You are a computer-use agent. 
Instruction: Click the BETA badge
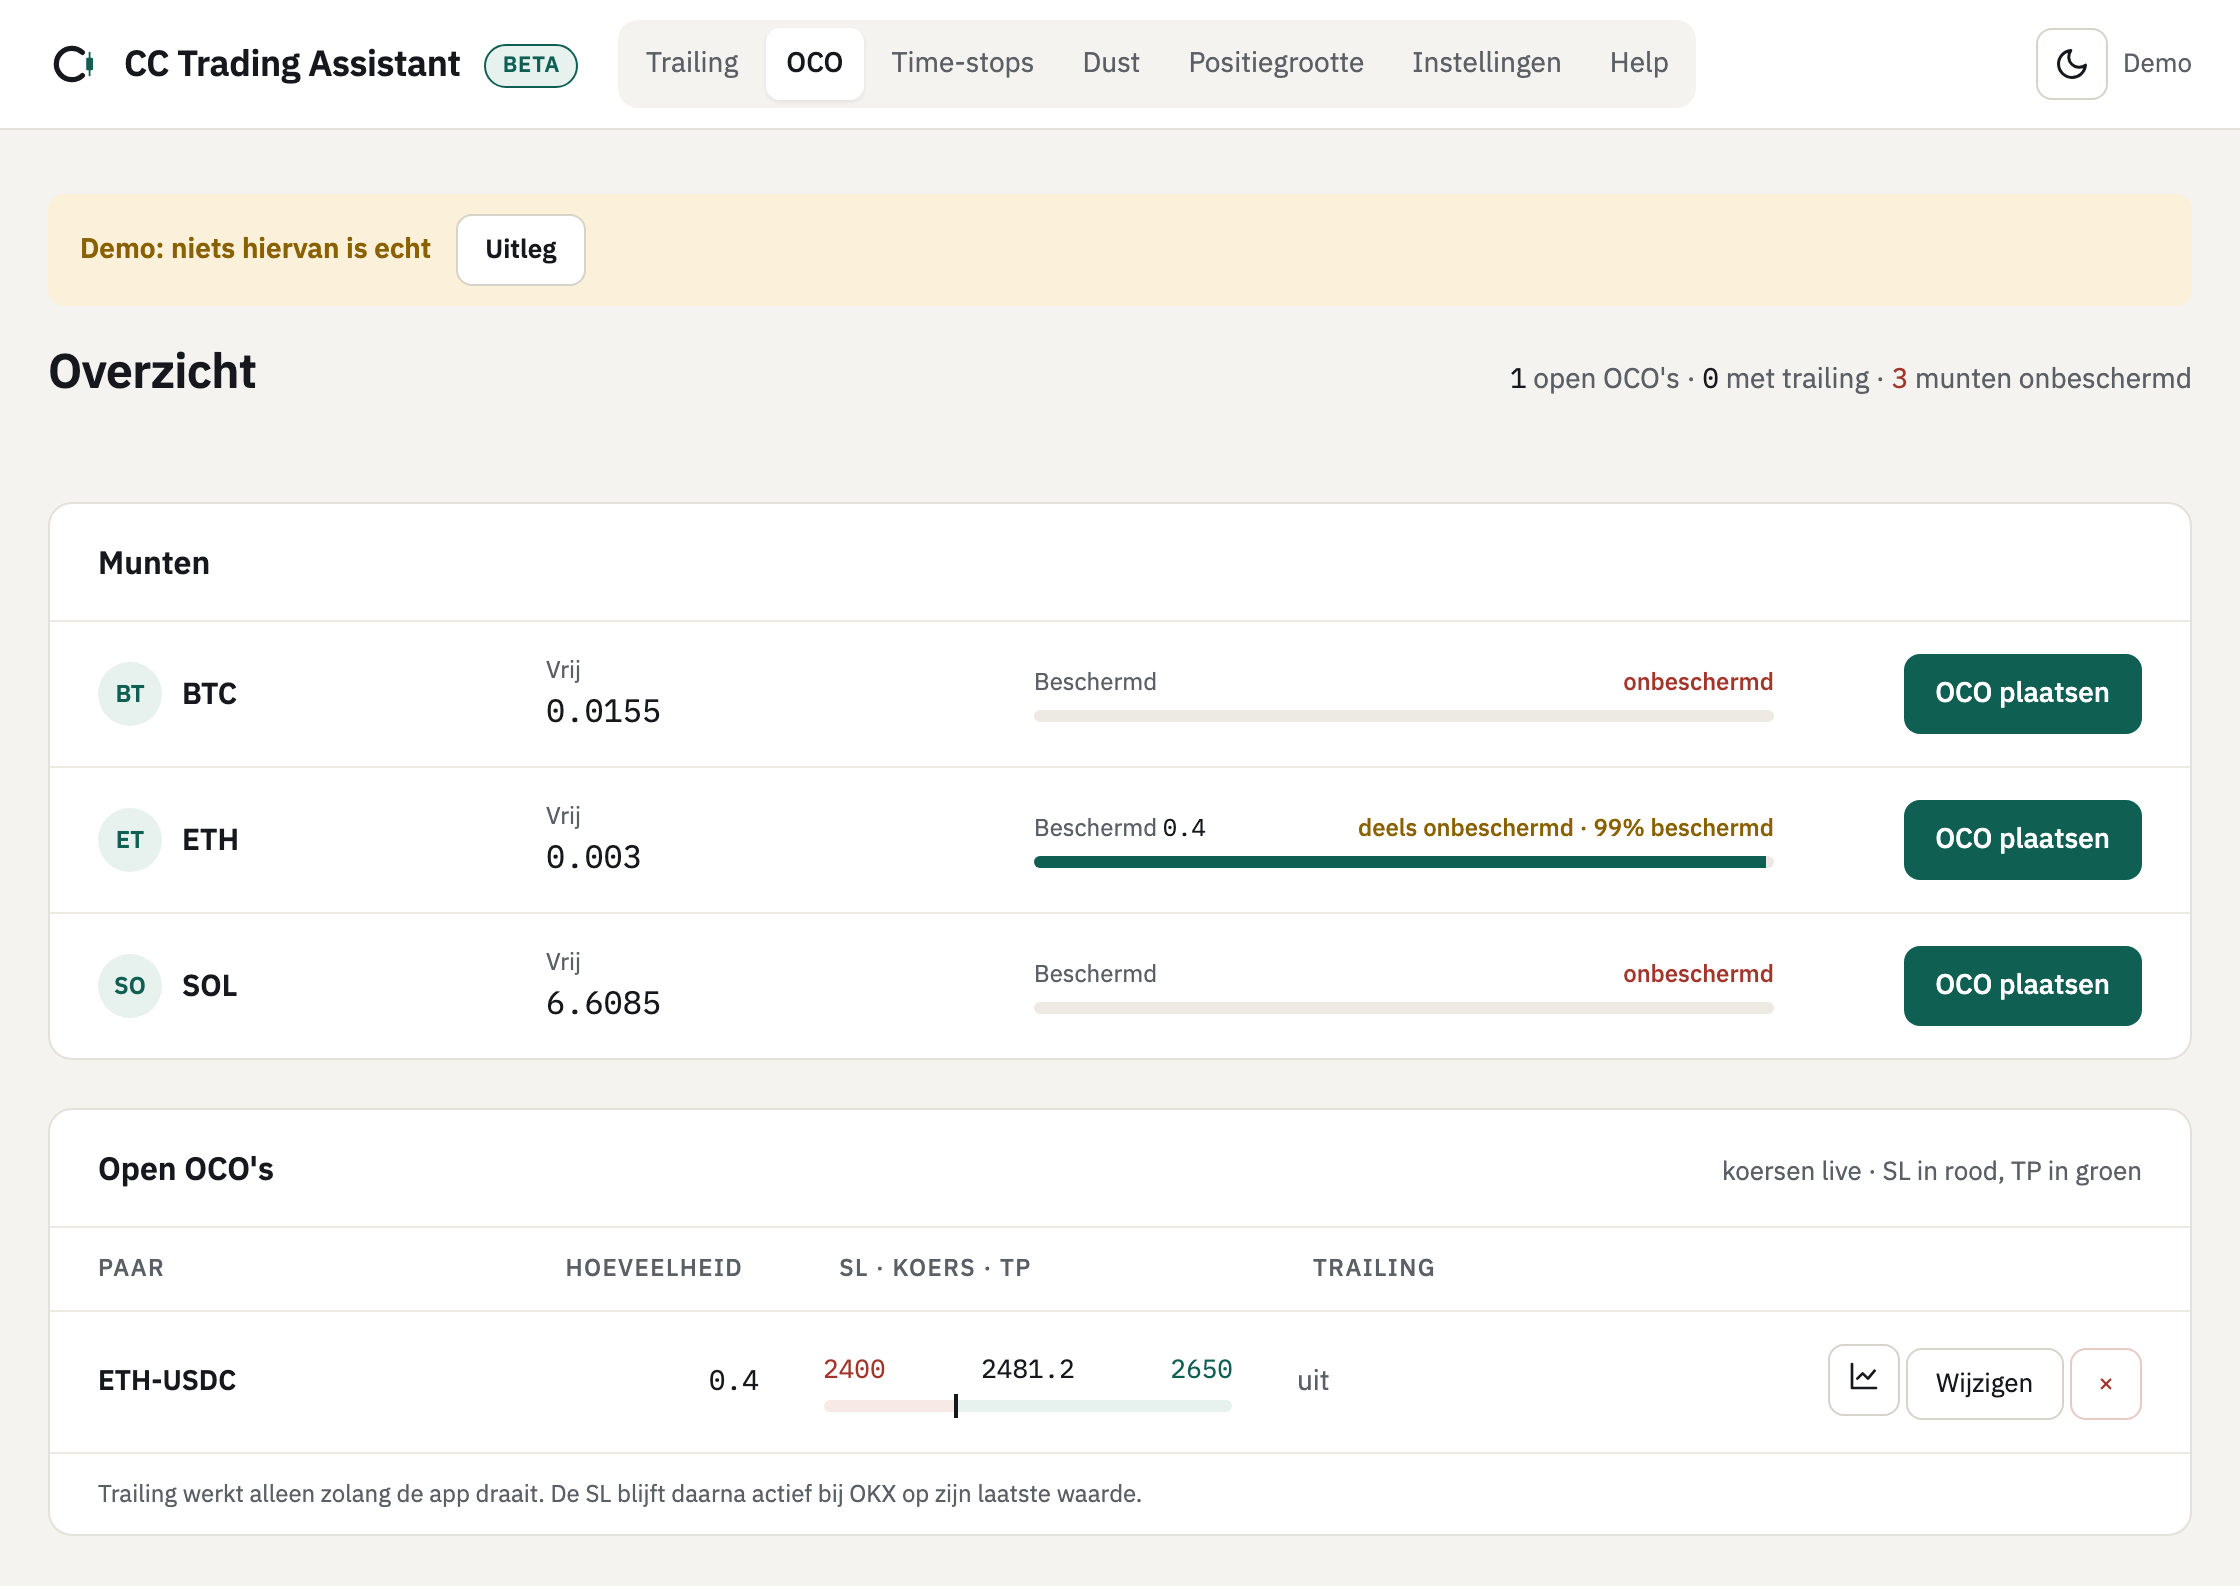click(x=531, y=65)
